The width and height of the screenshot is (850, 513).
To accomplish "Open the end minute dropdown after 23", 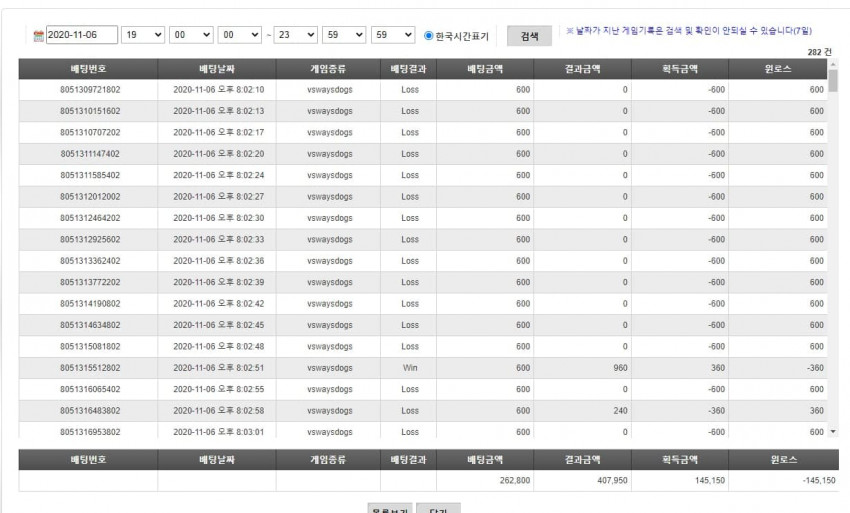I will click(344, 35).
